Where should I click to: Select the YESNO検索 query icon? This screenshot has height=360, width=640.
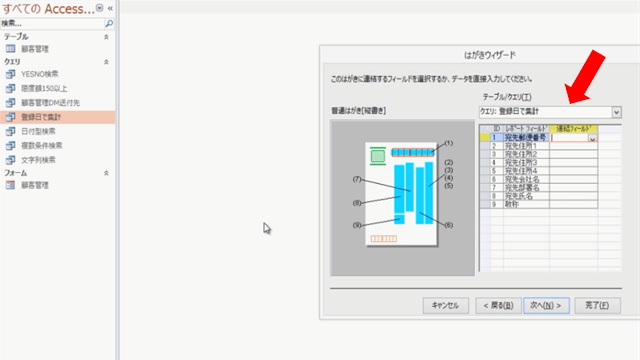tap(10, 74)
